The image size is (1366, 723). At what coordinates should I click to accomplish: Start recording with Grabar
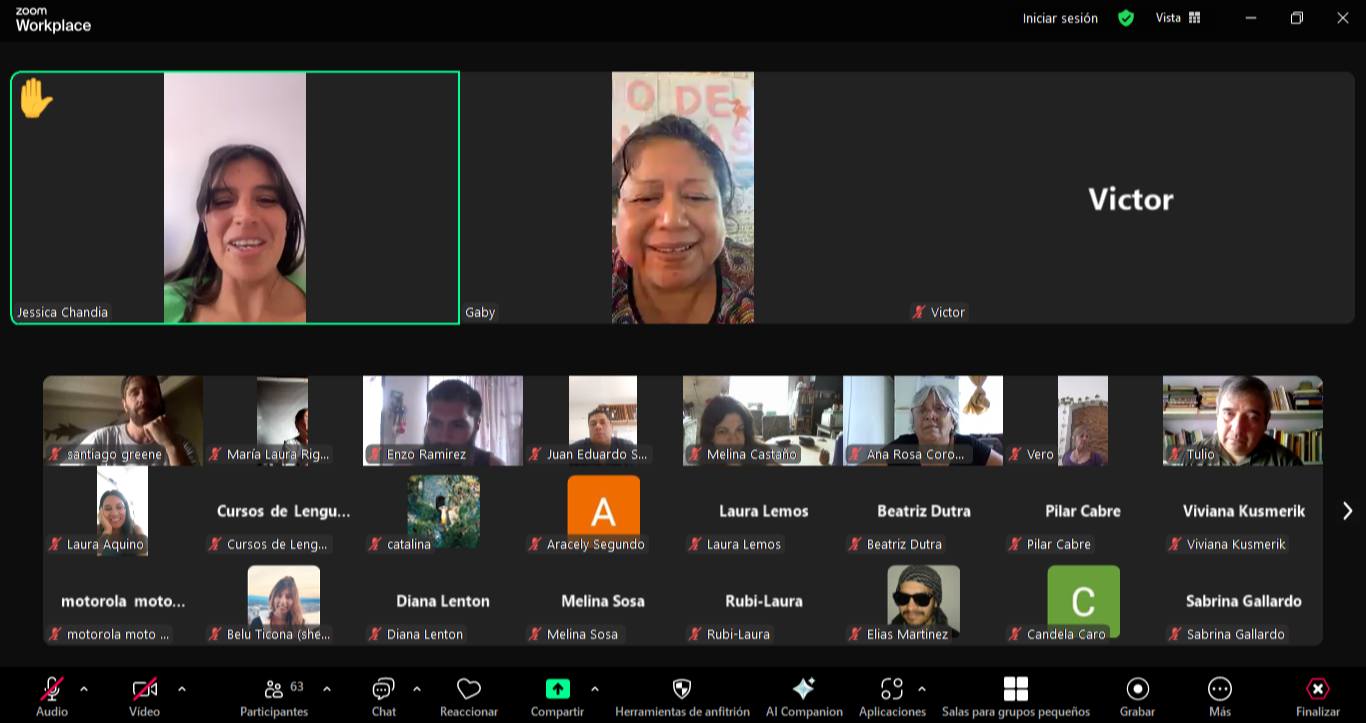click(1137, 689)
